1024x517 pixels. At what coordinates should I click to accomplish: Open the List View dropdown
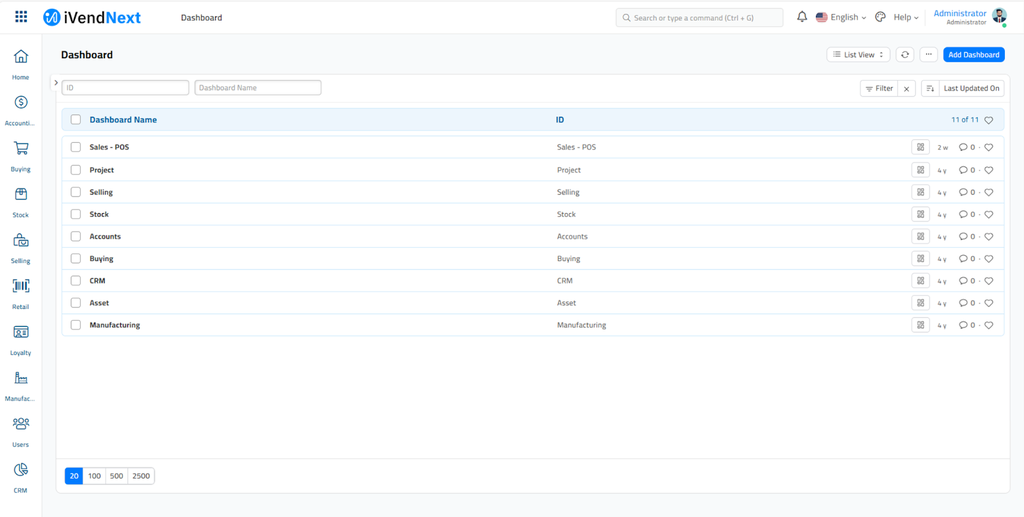858,55
